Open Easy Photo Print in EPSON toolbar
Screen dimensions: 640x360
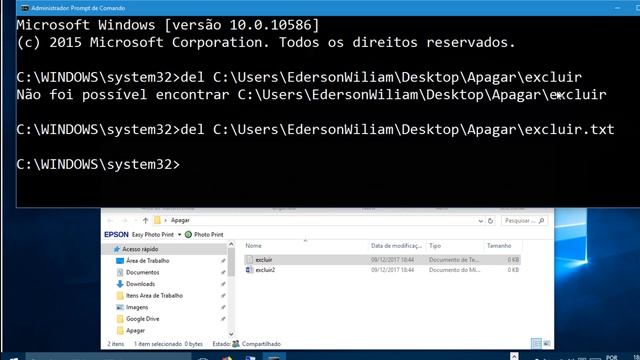tap(153, 235)
